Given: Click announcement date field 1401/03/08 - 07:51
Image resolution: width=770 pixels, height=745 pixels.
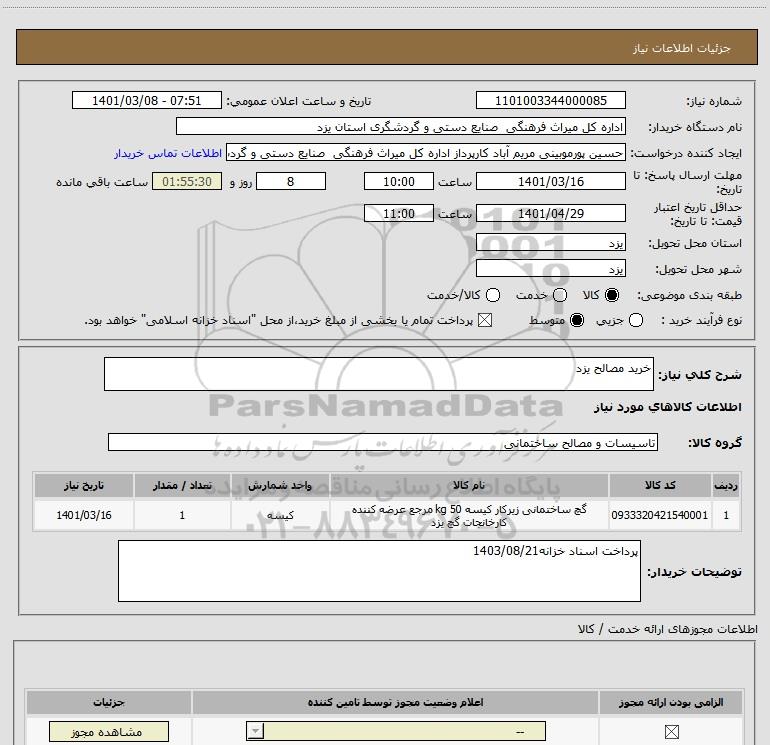Looking at the screenshot, I should point(147,101).
